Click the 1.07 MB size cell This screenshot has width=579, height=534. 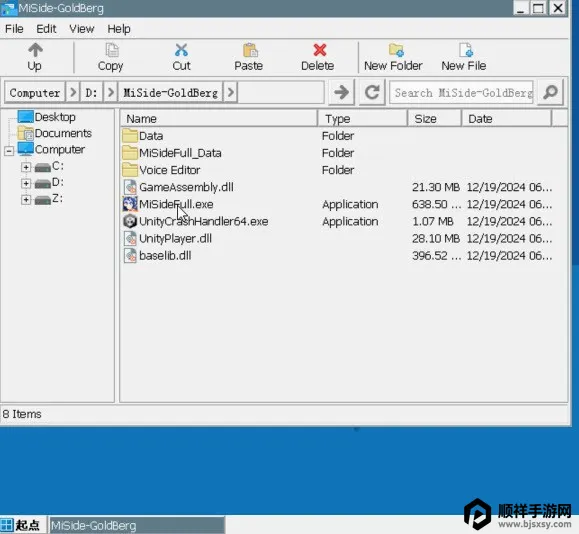433,221
